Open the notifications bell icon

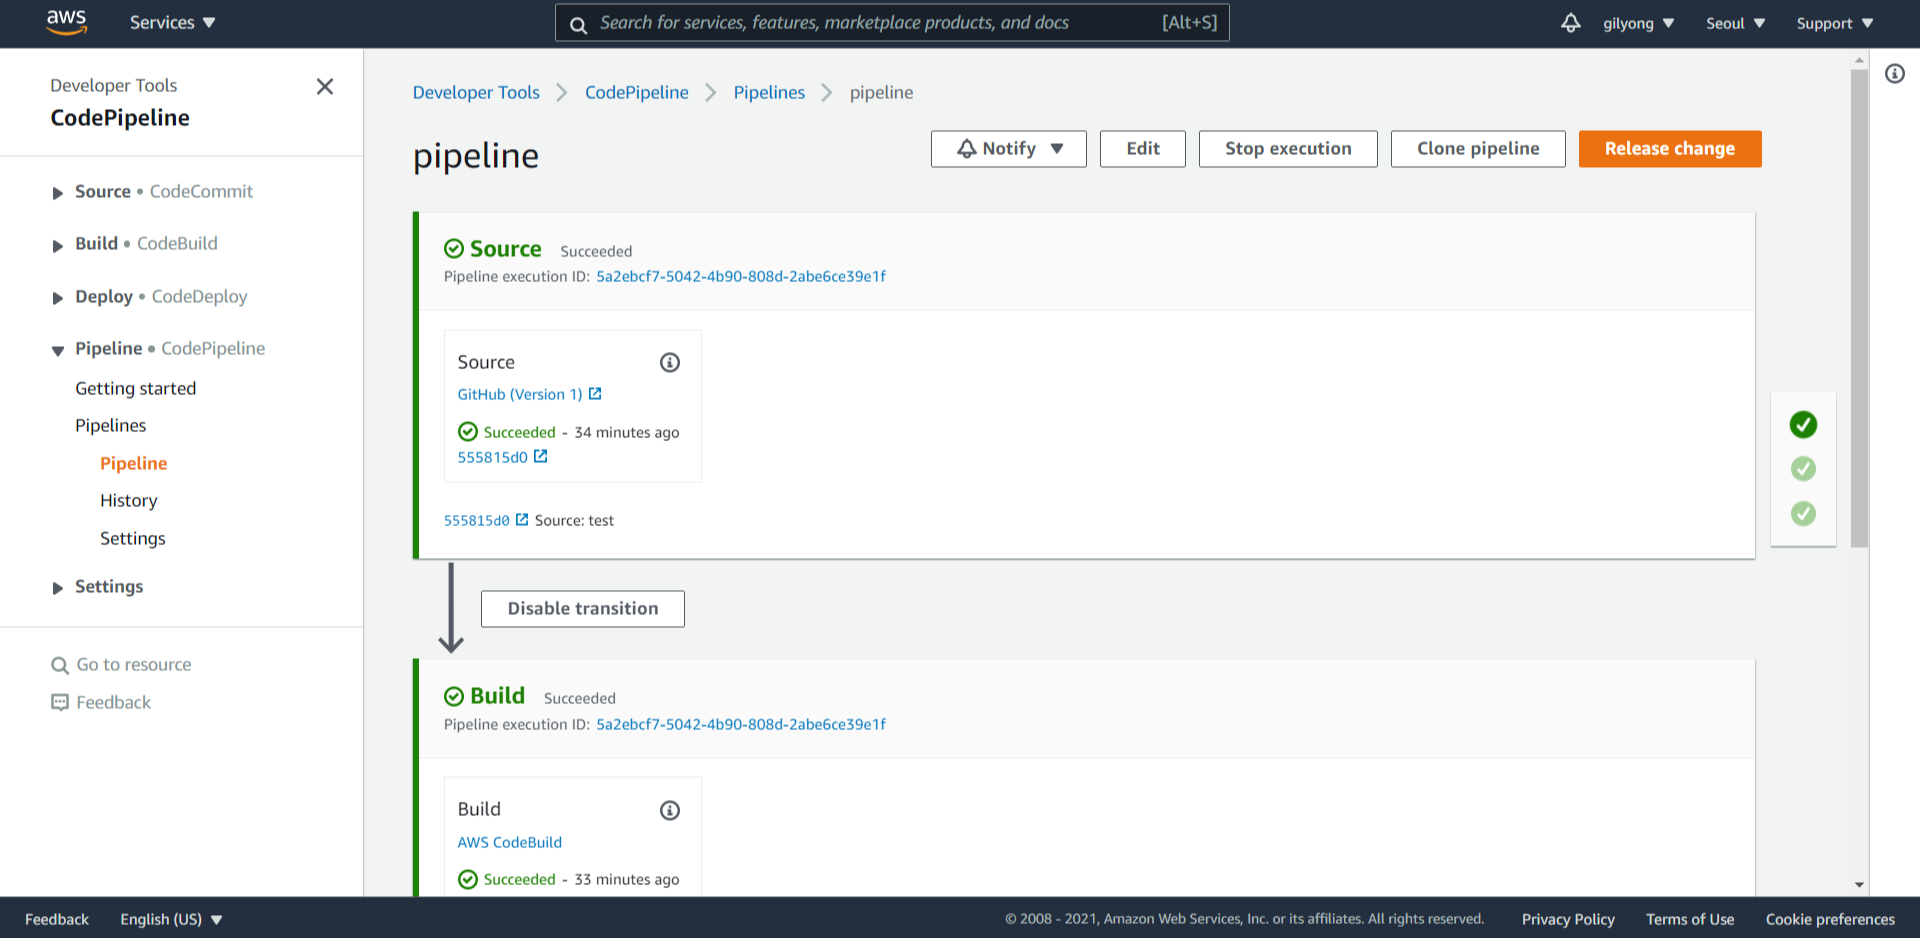1571,22
